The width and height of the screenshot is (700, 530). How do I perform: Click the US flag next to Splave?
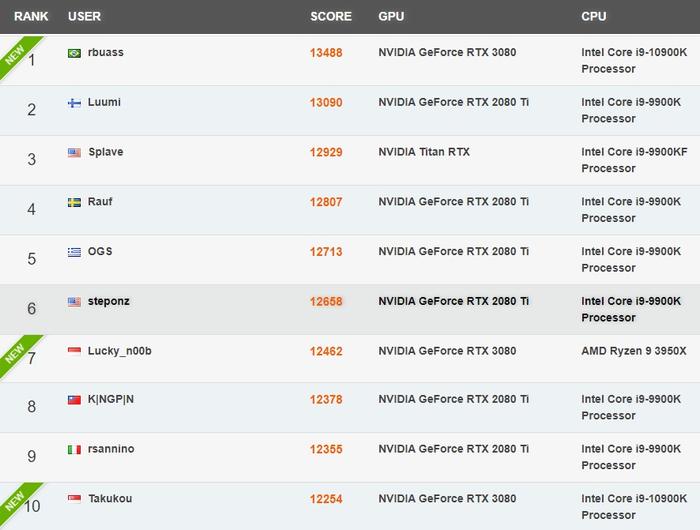(74, 153)
